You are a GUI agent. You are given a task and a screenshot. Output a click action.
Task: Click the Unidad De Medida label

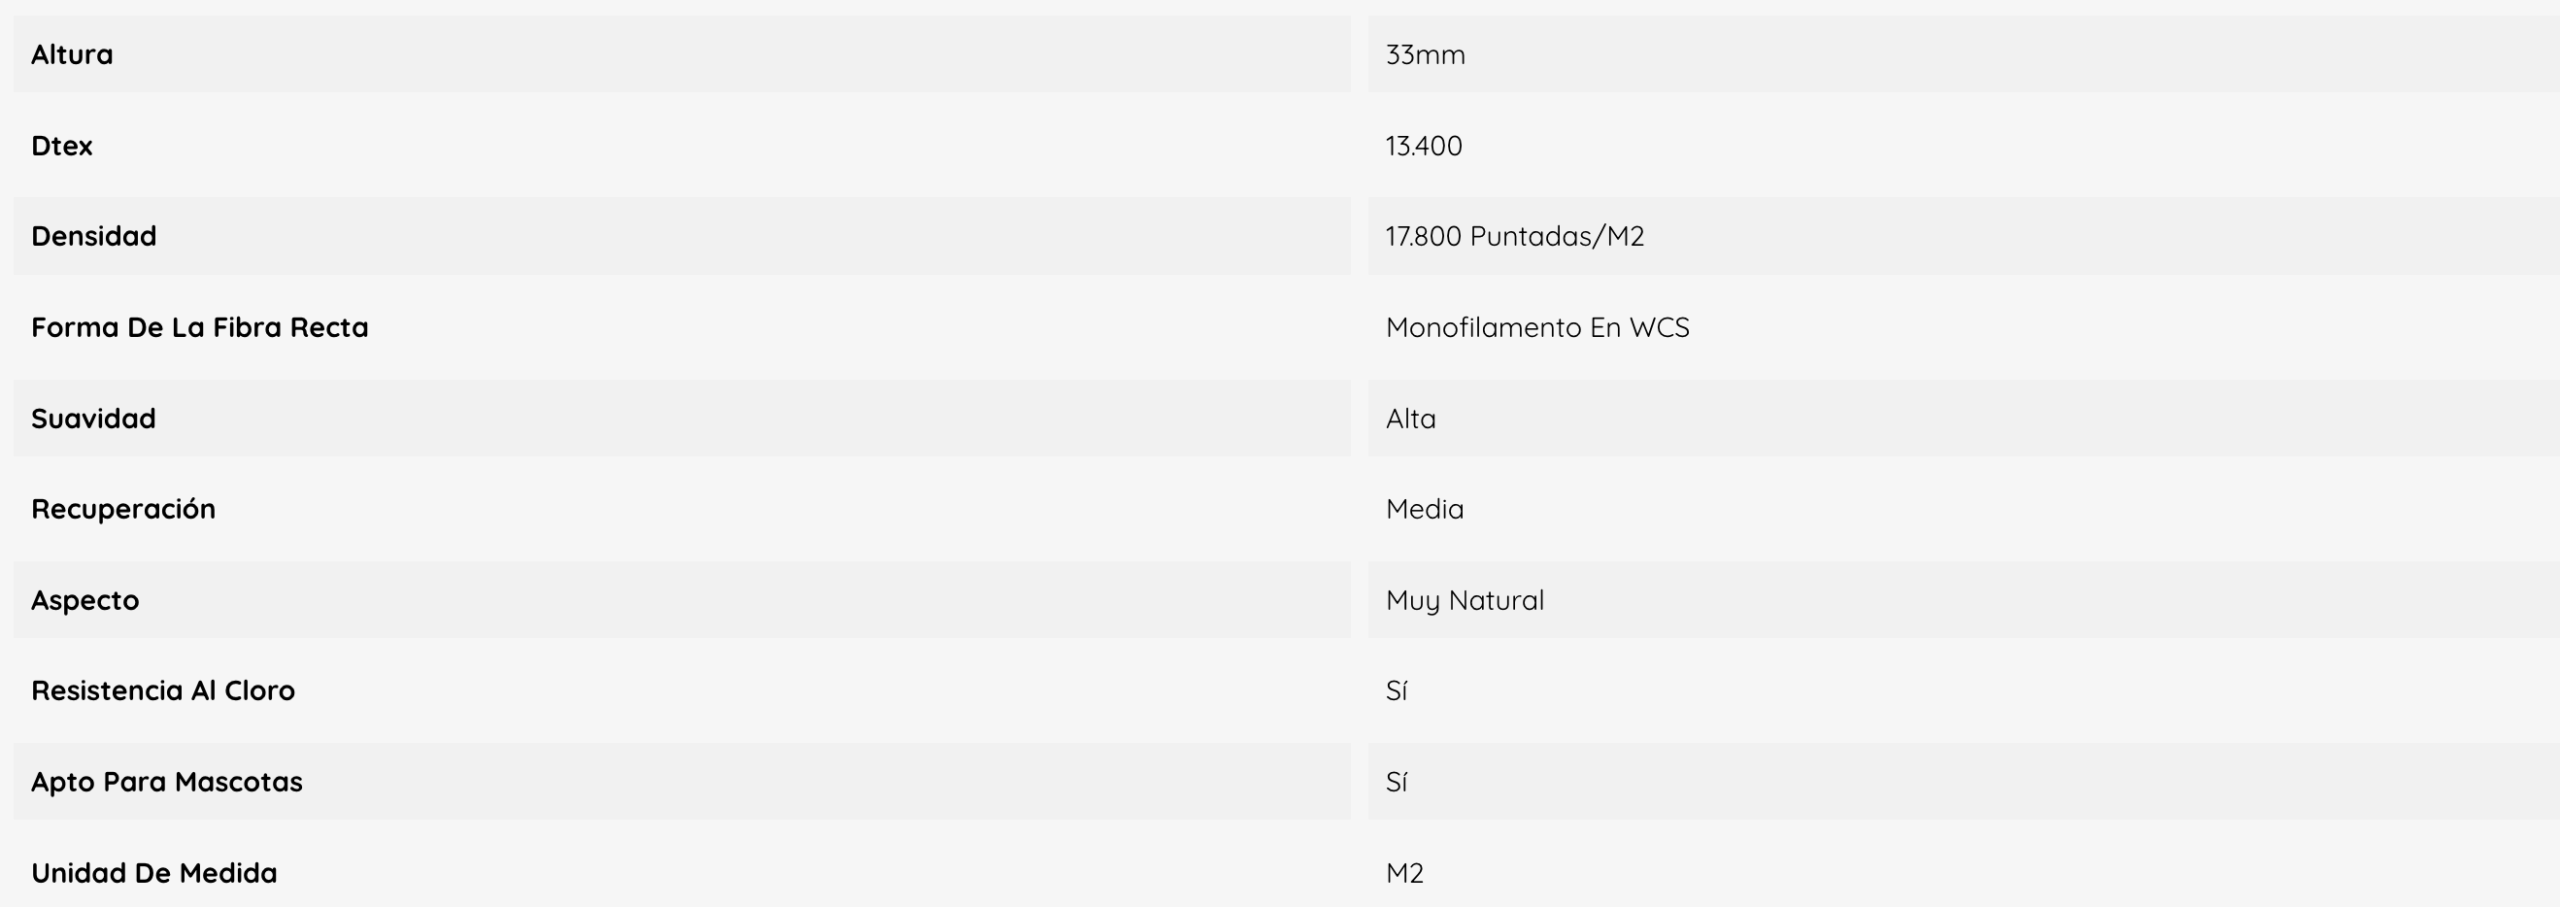click(x=154, y=873)
